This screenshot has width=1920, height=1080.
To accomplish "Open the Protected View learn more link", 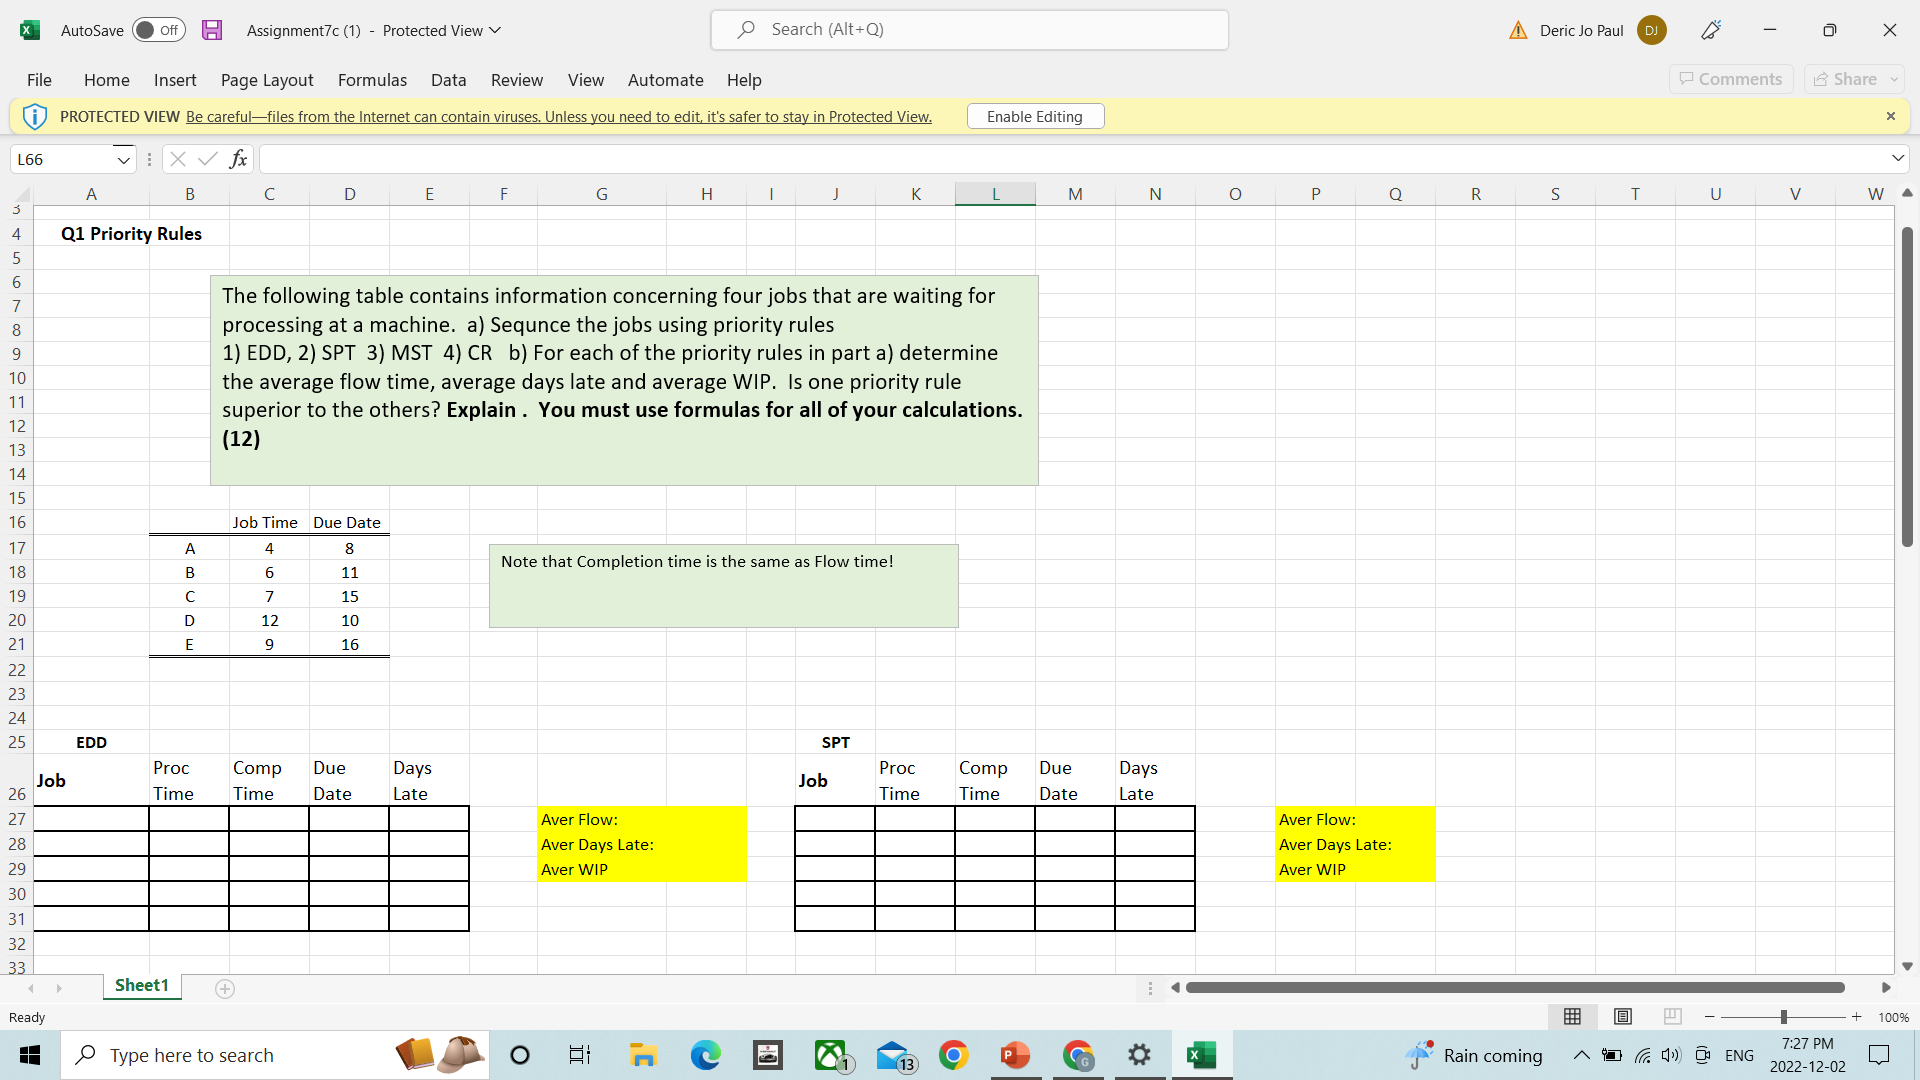I will [x=557, y=116].
